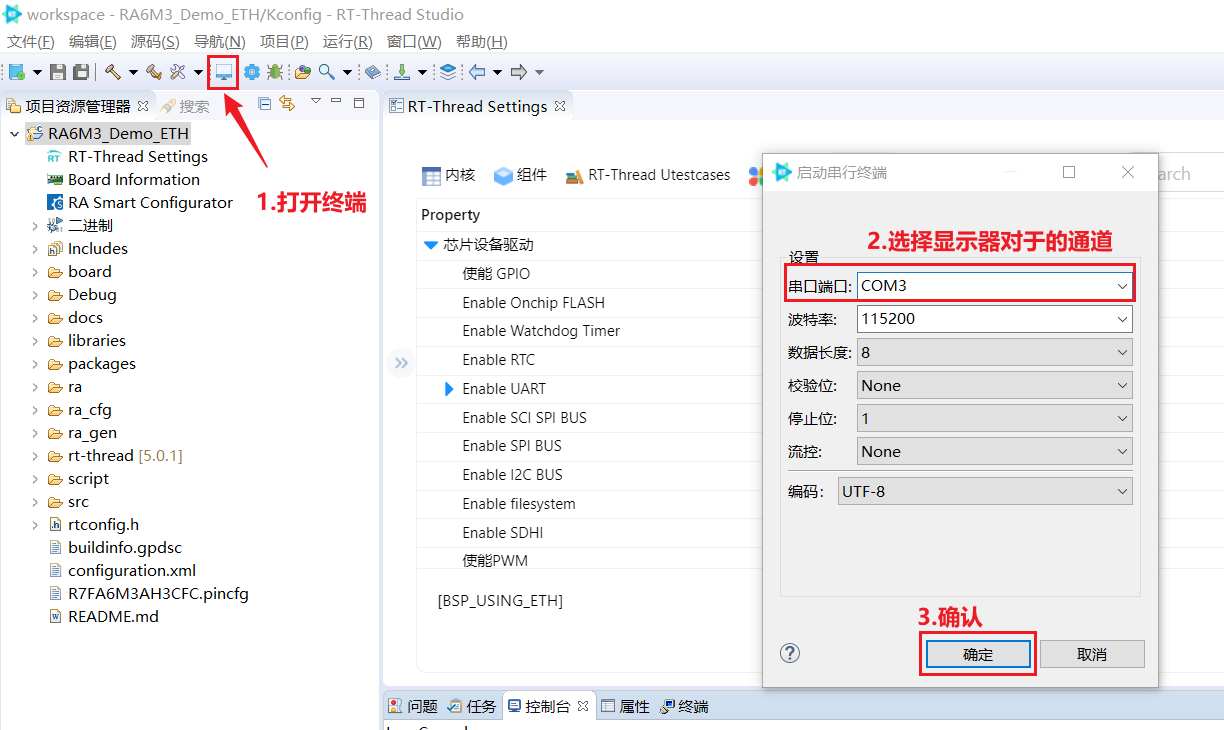Minimize the project explorer panel
Image resolution: width=1224 pixels, height=730 pixels.
pos(338,102)
